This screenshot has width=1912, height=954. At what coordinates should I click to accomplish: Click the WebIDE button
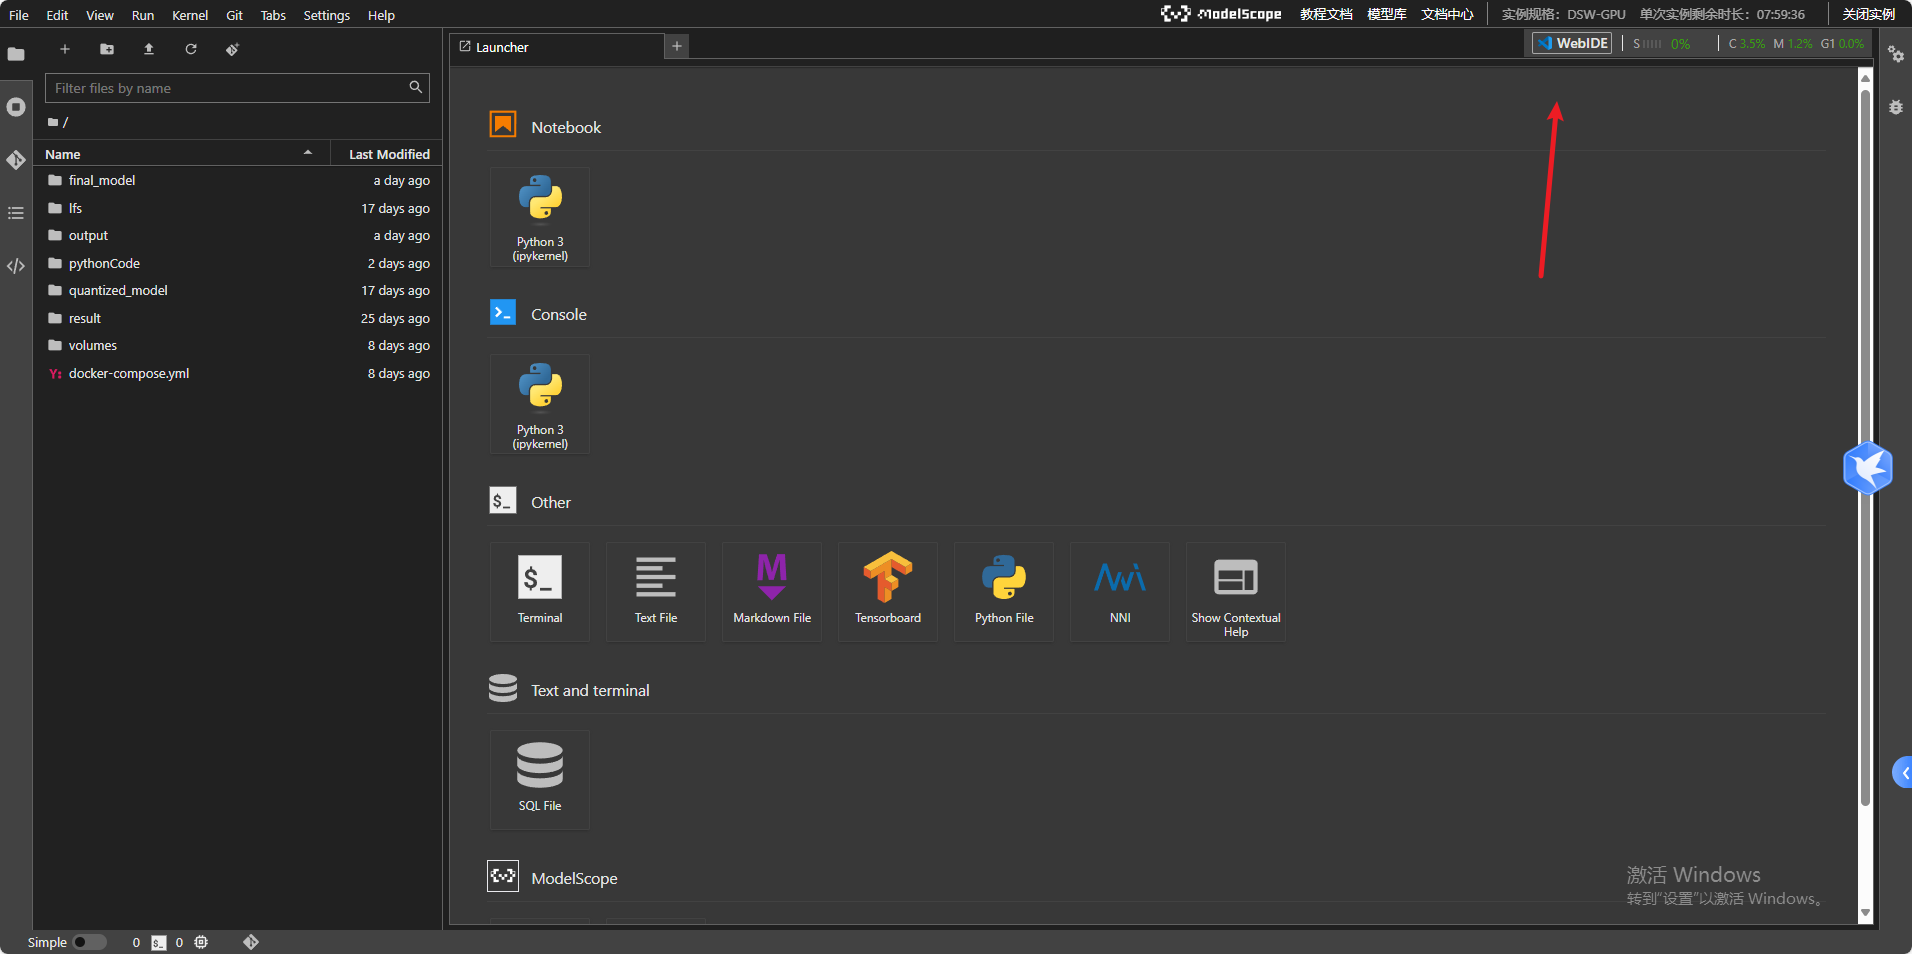point(1572,43)
